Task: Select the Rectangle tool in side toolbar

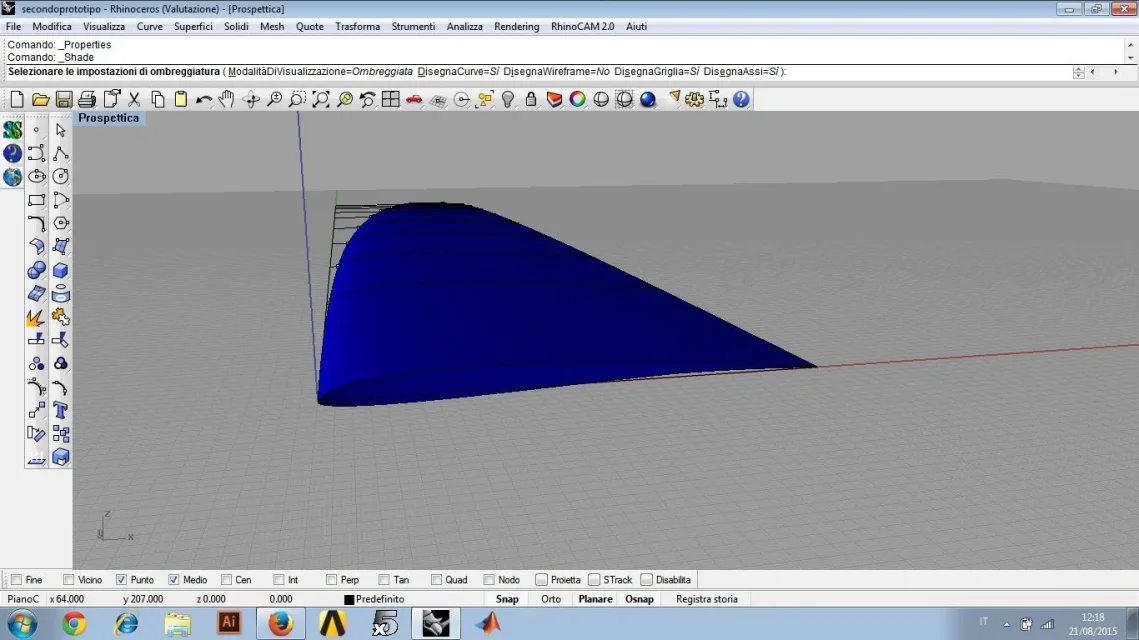Action: (x=36, y=200)
